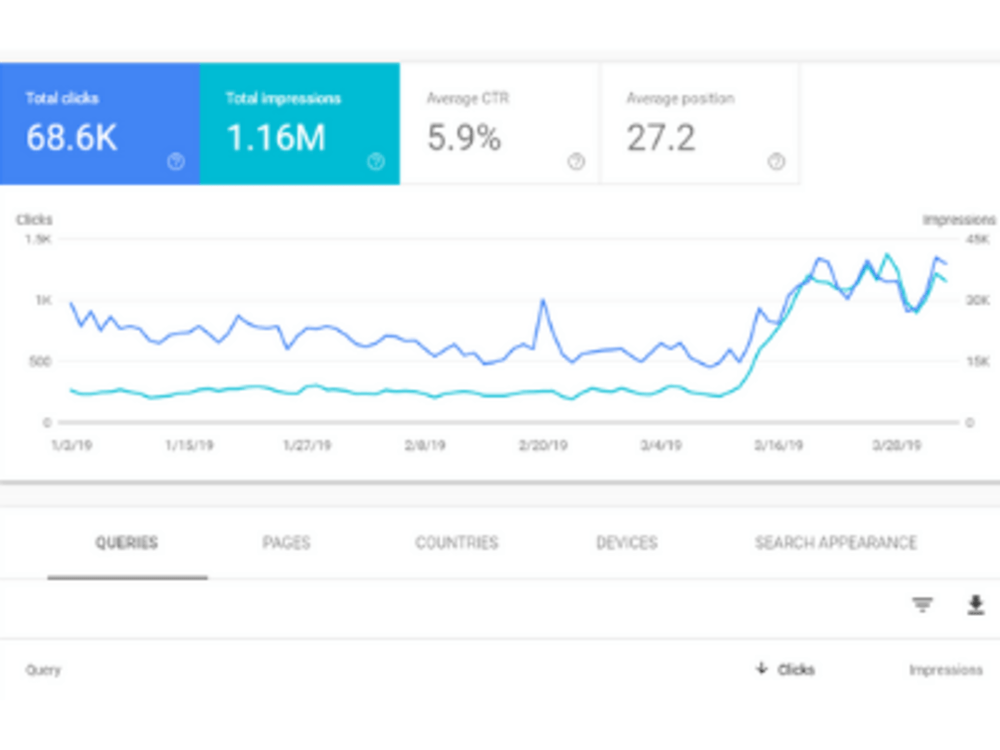
Task: Click the 68.6K total clicks value
Action: pyautogui.click(x=71, y=138)
